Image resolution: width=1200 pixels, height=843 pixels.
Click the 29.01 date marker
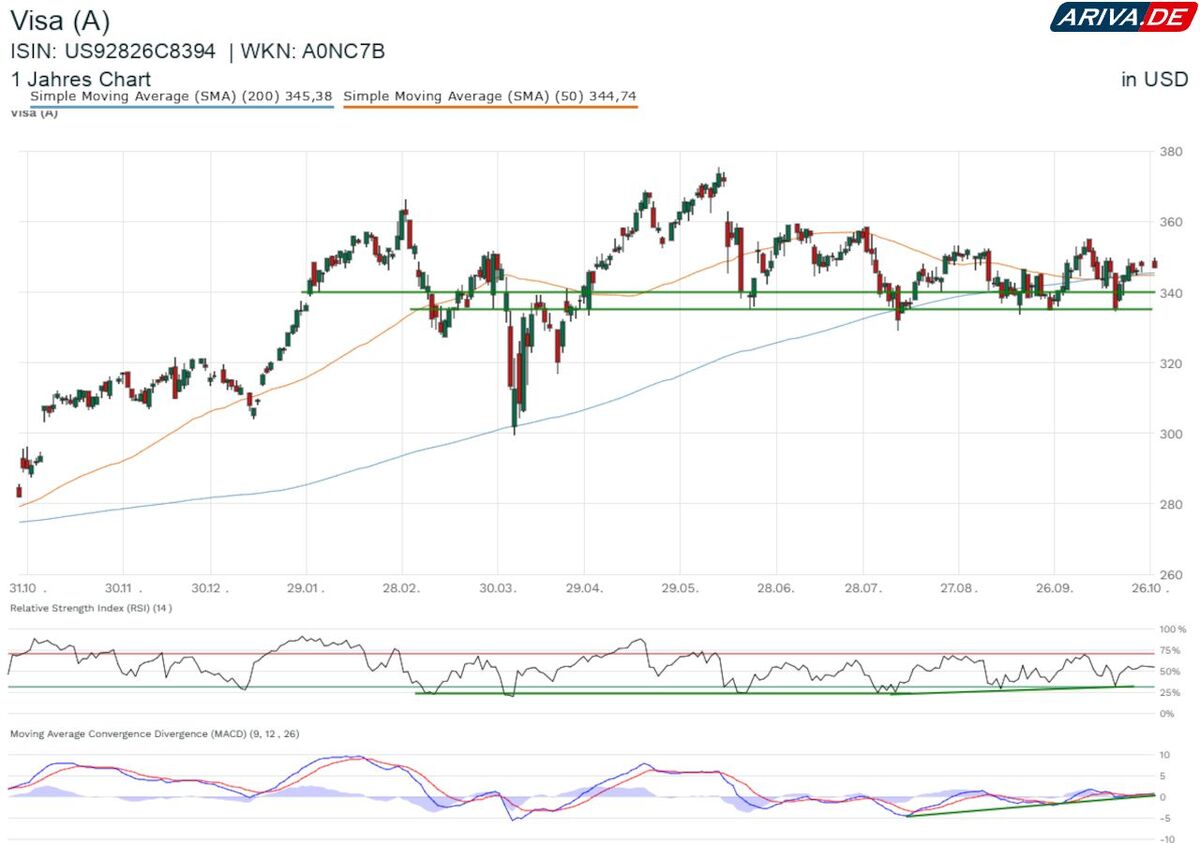pyautogui.click(x=306, y=588)
